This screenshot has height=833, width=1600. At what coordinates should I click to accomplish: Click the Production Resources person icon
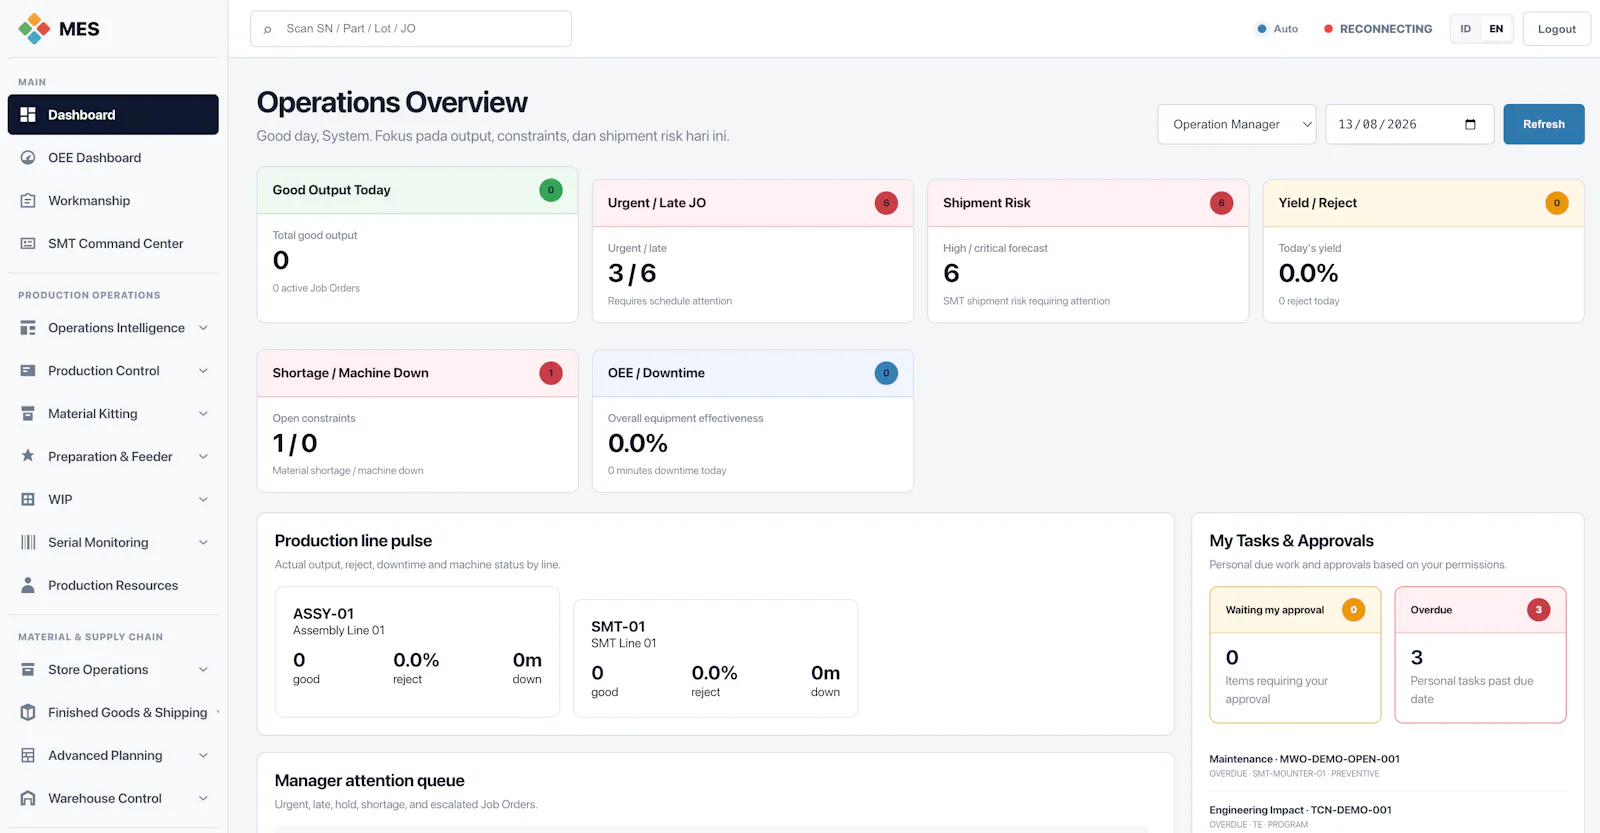[28, 585]
